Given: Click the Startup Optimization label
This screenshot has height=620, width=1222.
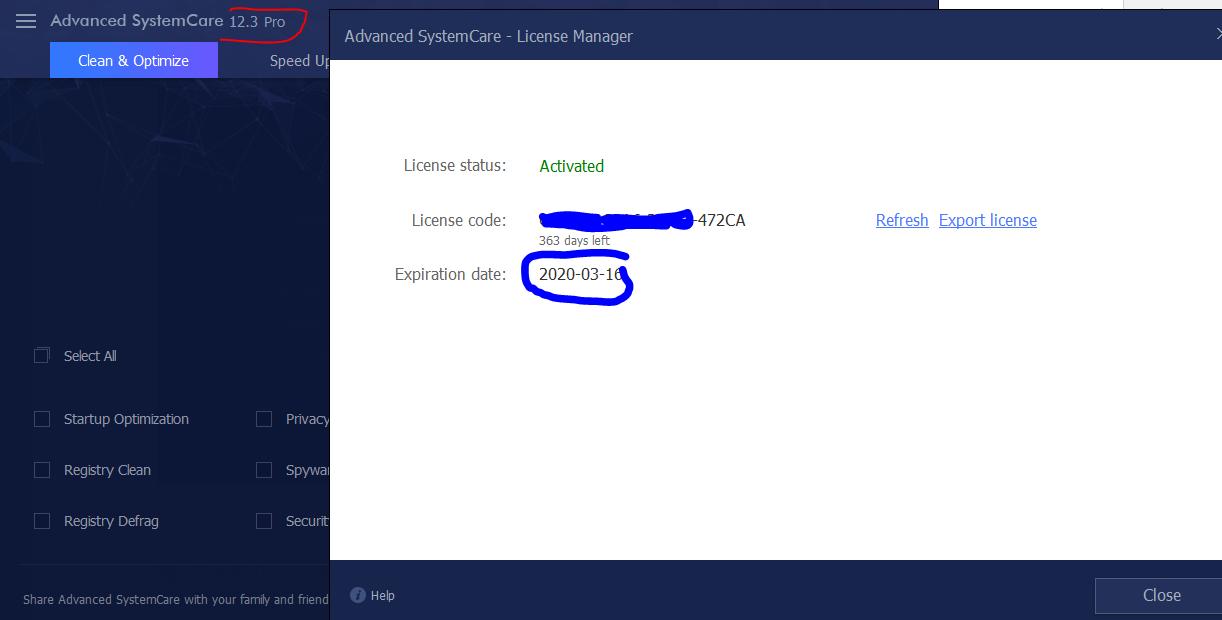Looking at the screenshot, I should coord(126,419).
